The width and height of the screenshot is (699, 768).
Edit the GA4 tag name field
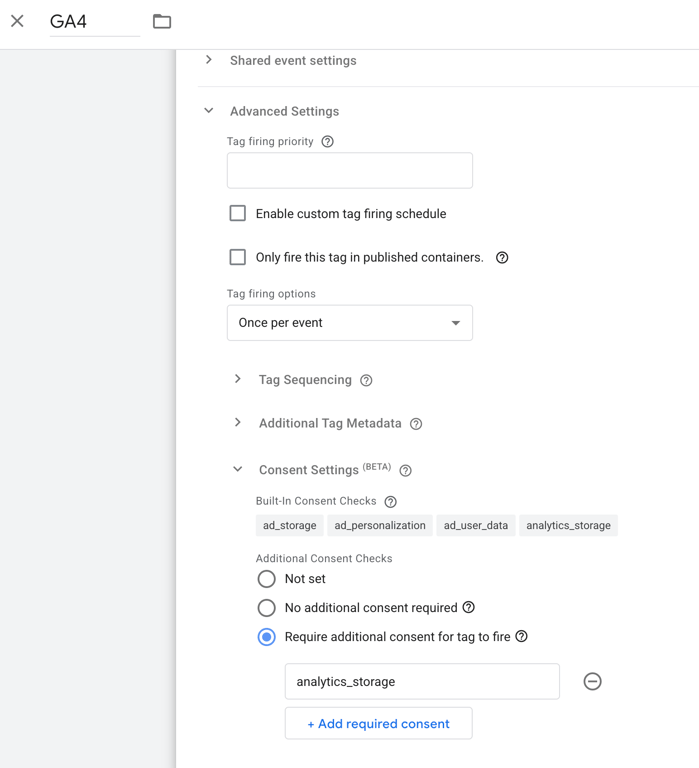tap(95, 22)
